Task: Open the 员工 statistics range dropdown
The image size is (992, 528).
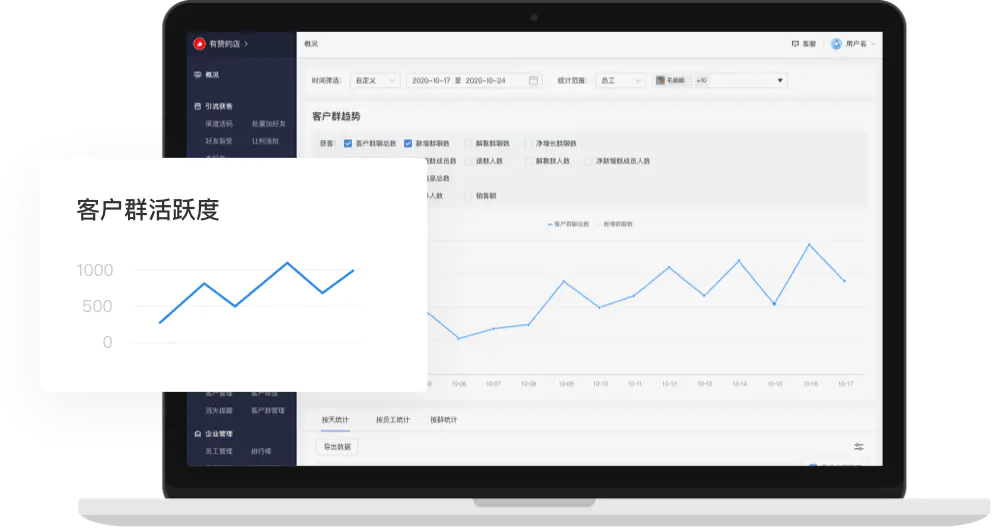Action: pos(620,80)
